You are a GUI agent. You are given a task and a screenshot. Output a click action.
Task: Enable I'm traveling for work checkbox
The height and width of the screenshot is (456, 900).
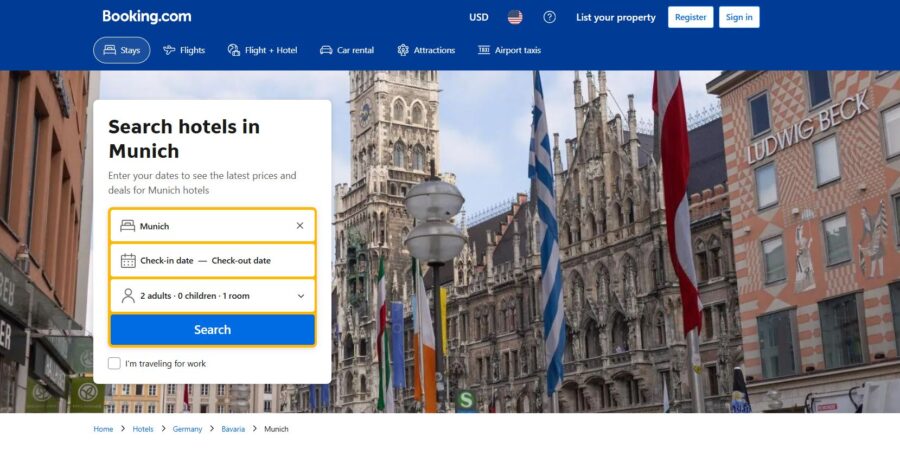pos(114,364)
